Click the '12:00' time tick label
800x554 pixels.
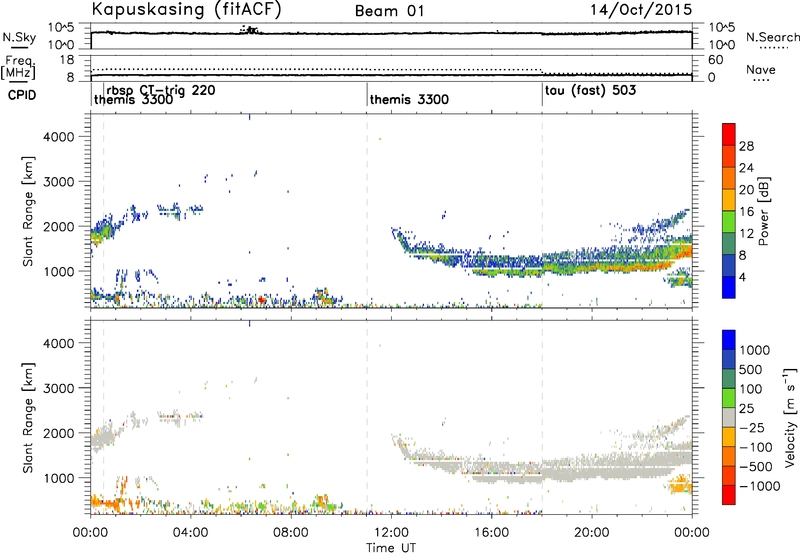point(391,533)
